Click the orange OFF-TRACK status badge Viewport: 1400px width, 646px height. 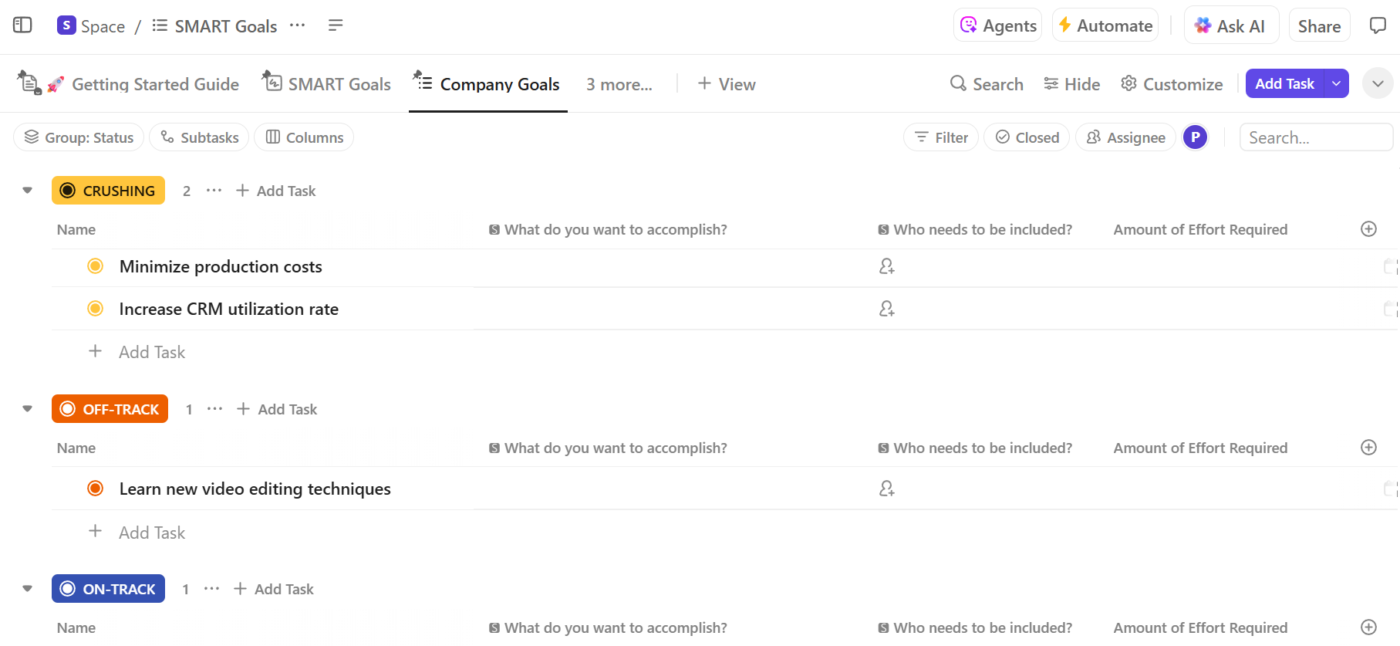pos(110,409)
